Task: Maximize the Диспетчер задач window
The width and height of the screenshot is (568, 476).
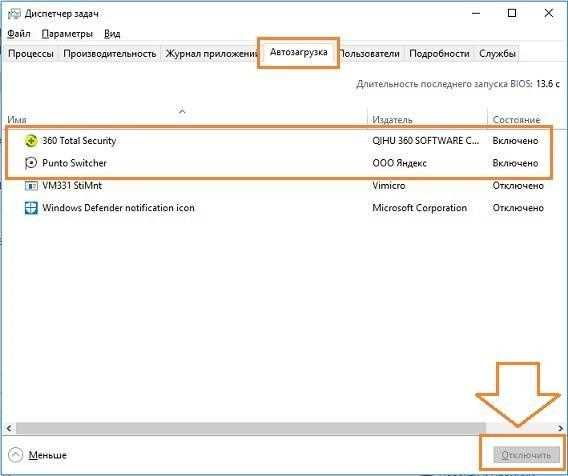Action: [x=512, y=14]
